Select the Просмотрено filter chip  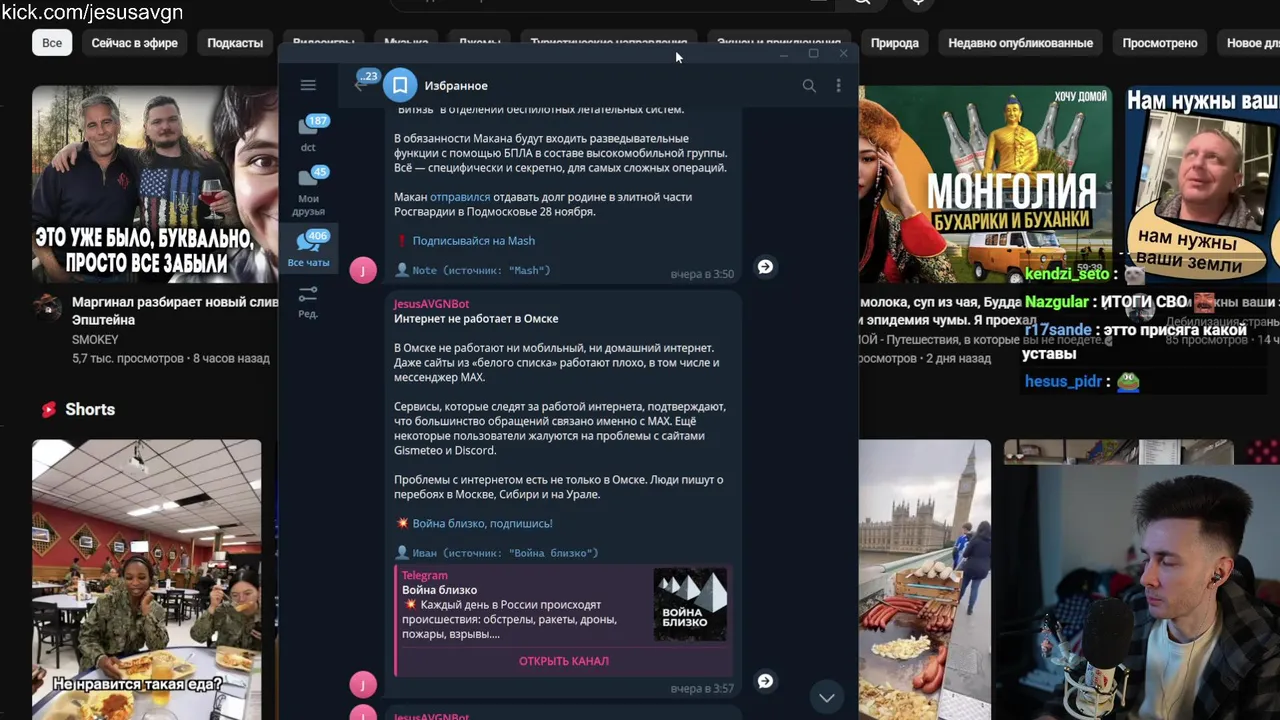click(x=1160, y=43)
